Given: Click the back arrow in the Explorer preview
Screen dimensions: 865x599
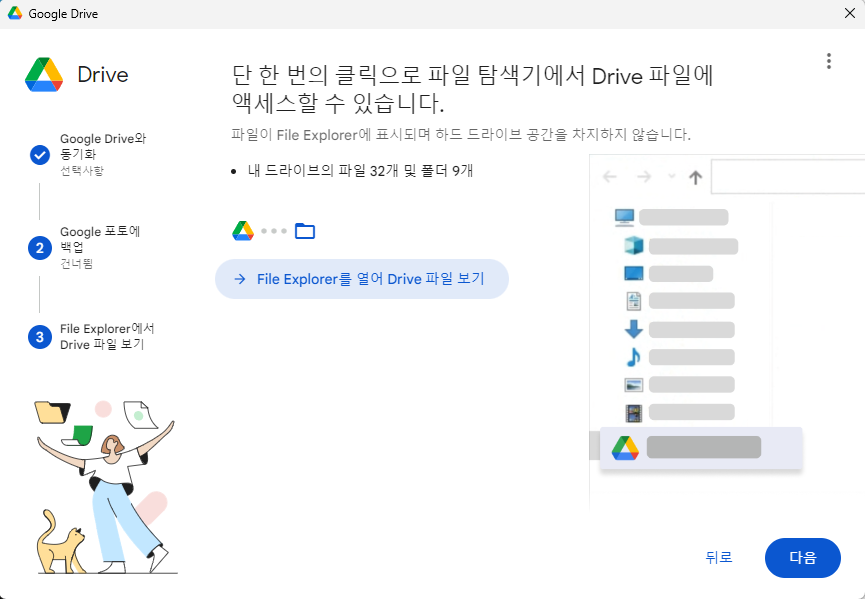Looking at the screenshot, I should pyautogui.click(x=611, y=176).
